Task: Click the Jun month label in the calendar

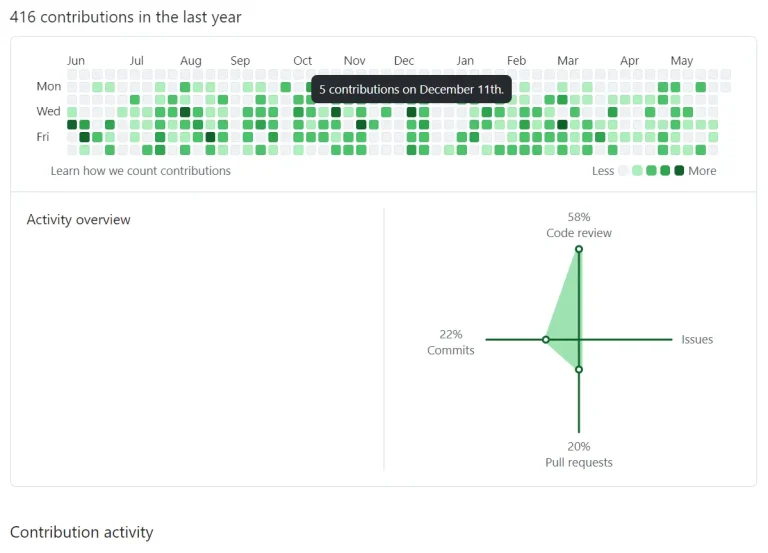Action: click(x=76, y=61)
